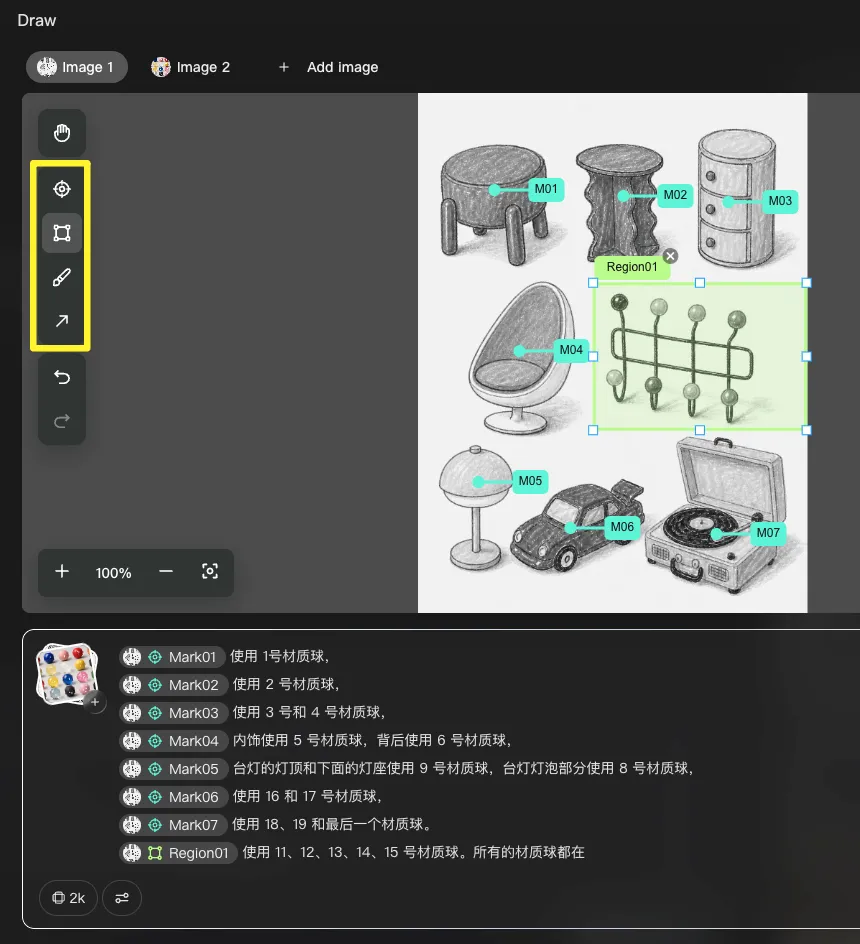The height and width of the screenshot is (944, 860).
Task: Click the Region01 tag in prompt
Action: tap(178, 852)
